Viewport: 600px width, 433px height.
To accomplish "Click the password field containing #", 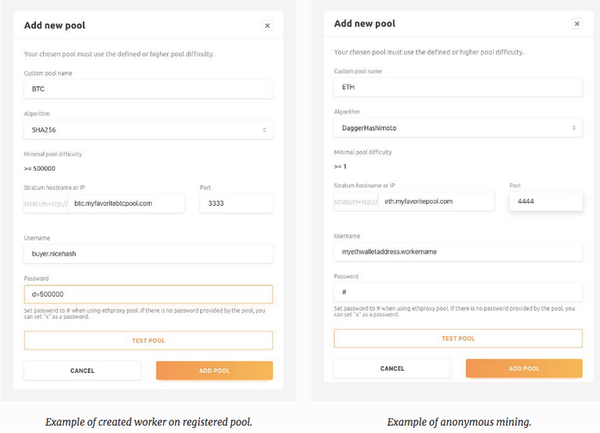I will click(x=458, y=294).
